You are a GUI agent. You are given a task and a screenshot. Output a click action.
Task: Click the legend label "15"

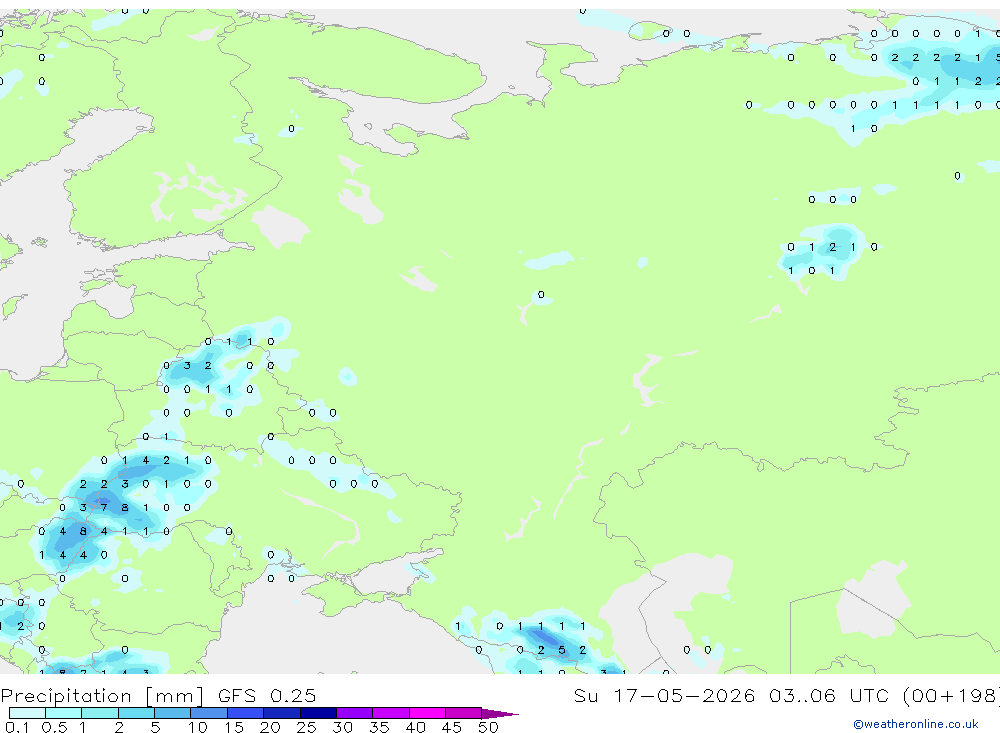pyautogui.click(x=234, y=727)
